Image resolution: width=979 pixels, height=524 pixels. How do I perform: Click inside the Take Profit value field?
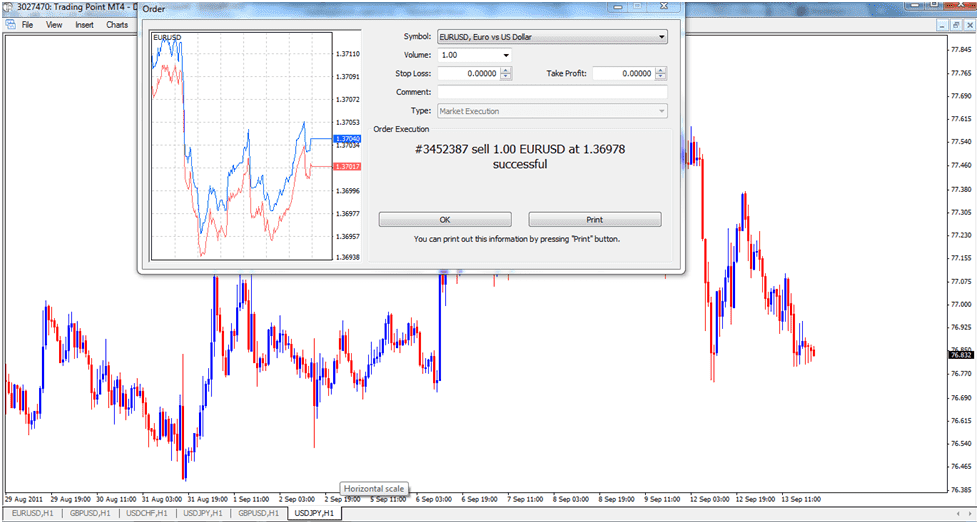click(x=622, y=74)
